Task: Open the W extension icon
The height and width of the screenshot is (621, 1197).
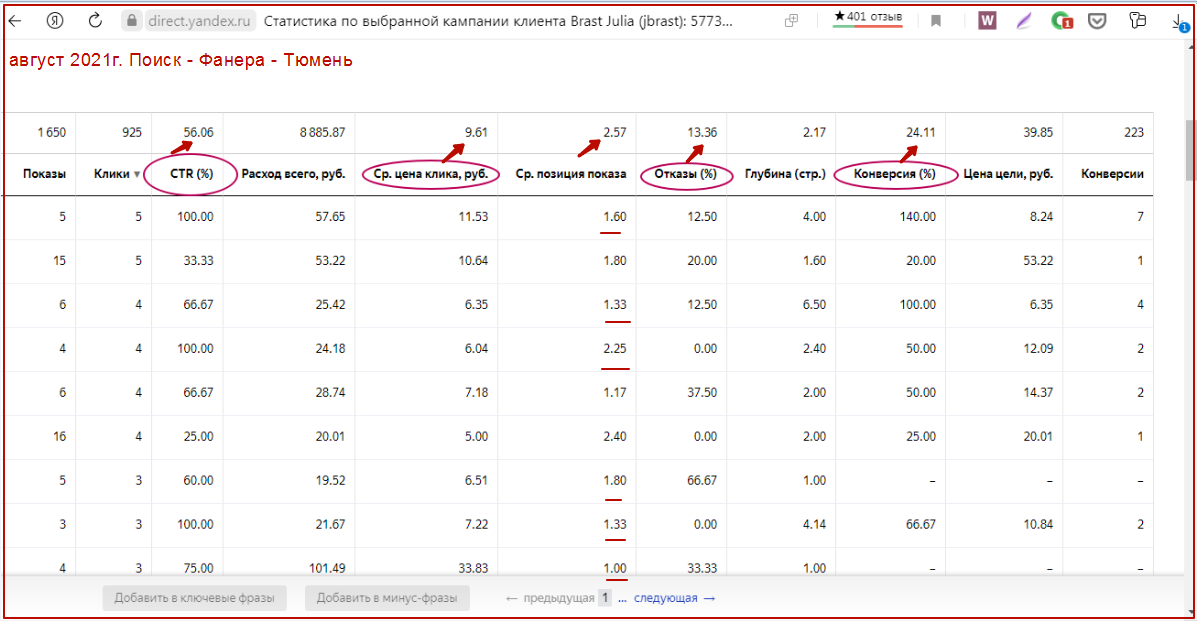Action: tap(987, 20)
